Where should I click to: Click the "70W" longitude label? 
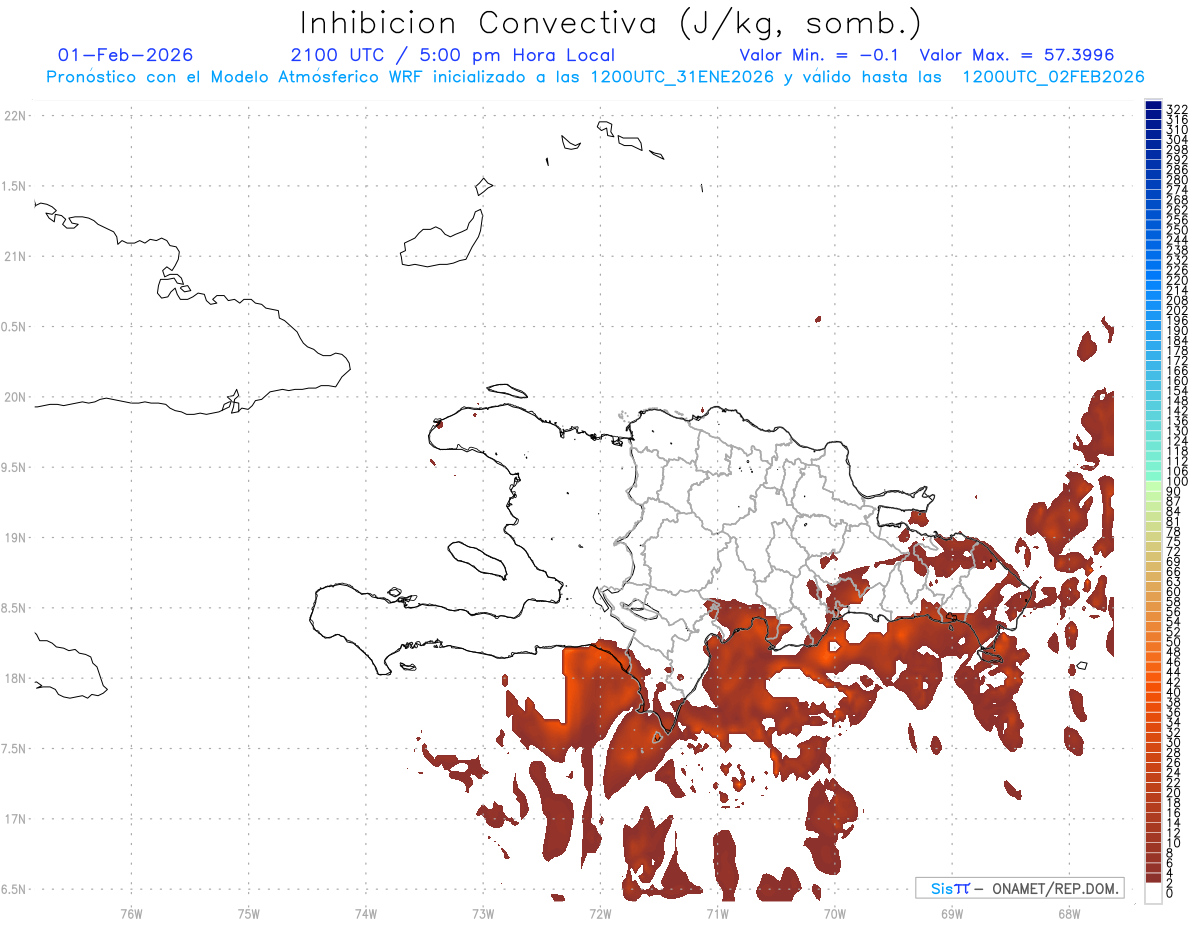835,913
